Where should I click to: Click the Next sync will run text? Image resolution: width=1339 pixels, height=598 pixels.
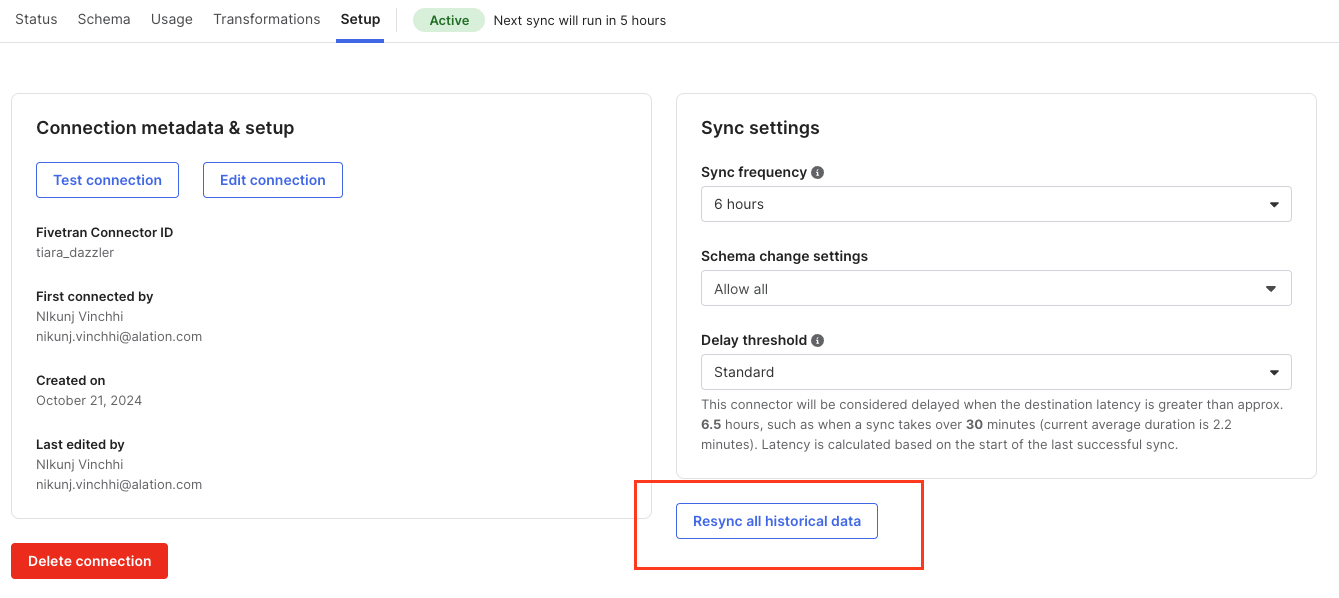(x=580, y=20)
